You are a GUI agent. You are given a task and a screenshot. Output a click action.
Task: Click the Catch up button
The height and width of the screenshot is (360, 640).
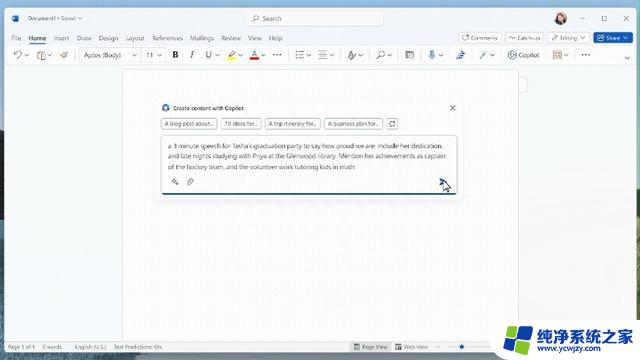tap(524, 38)
